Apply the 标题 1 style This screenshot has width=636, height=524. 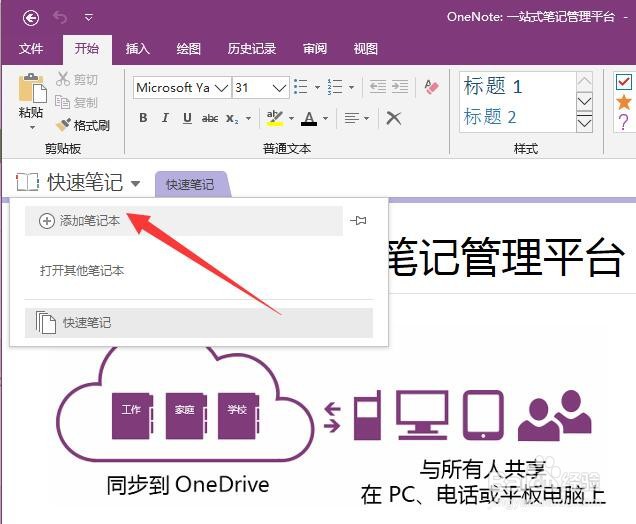pyautogui.click(x=493, y=86)
